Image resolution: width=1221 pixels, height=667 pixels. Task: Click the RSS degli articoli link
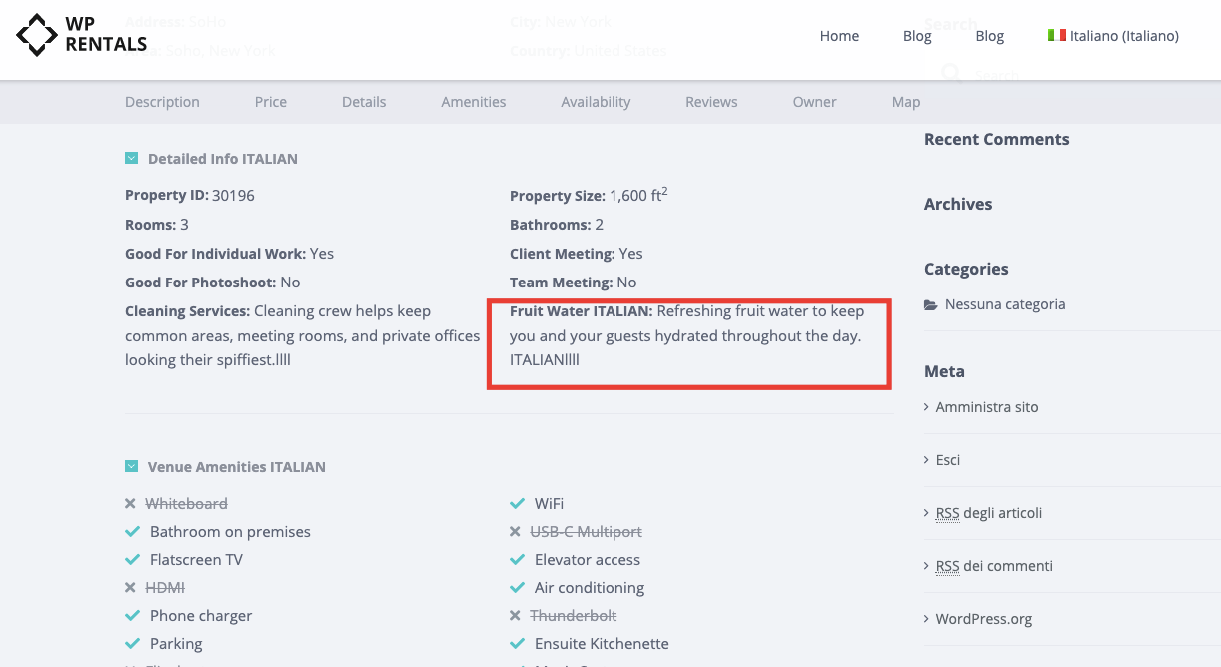(x=989, y=512)
